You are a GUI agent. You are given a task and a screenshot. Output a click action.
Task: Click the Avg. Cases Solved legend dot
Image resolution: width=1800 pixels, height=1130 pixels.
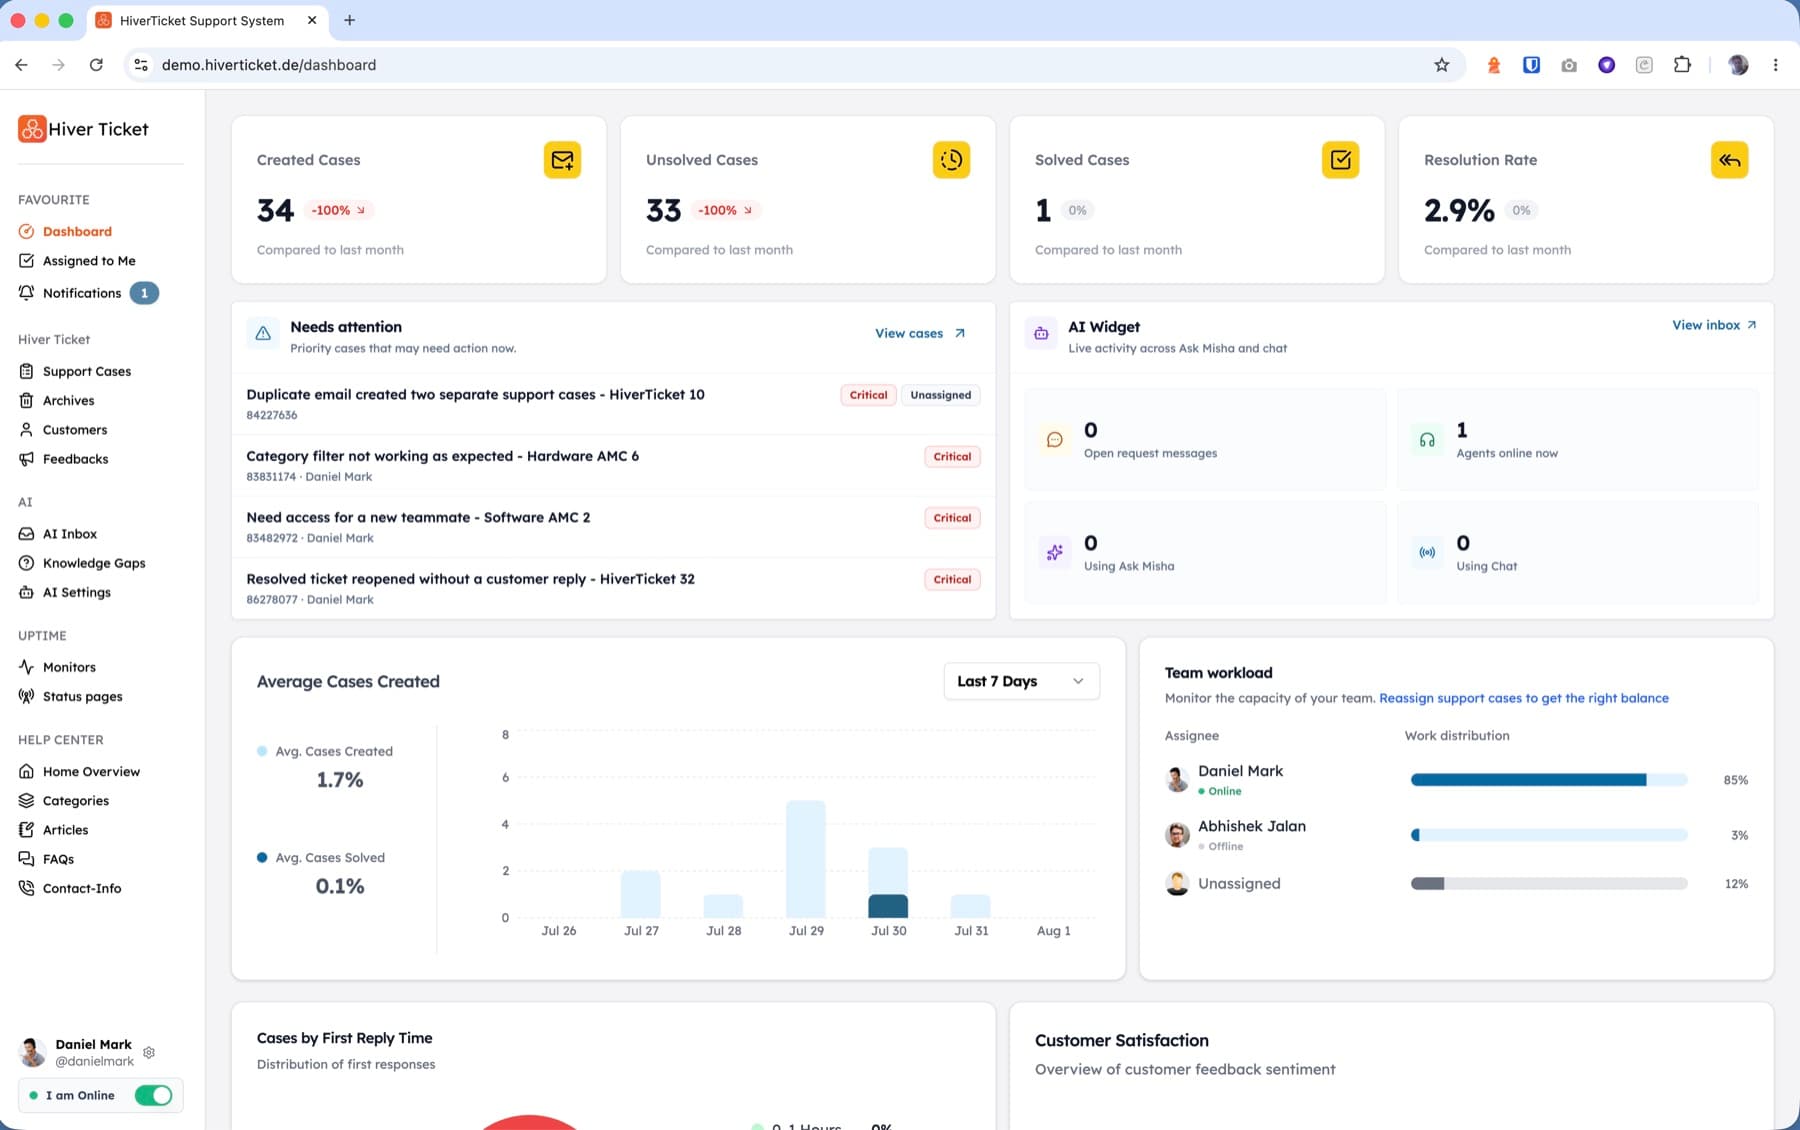click(262, 857)
